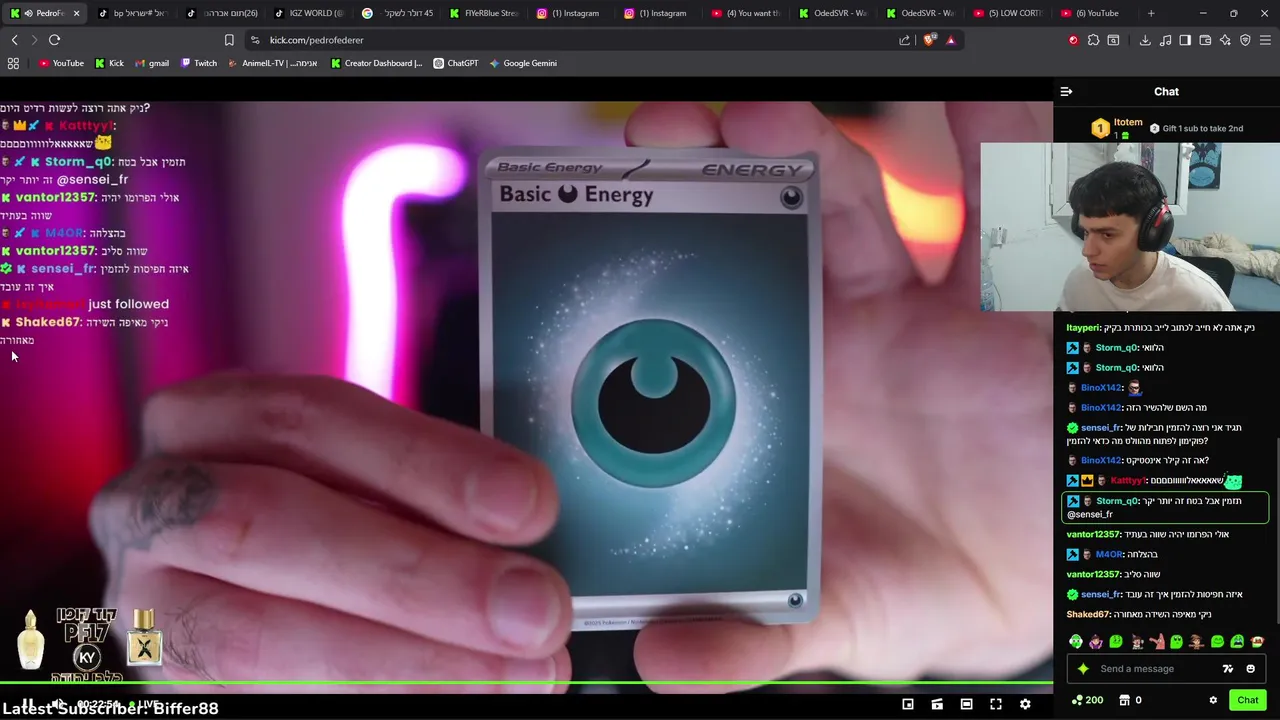Switch to theater mode

click(x=966, y=704)
